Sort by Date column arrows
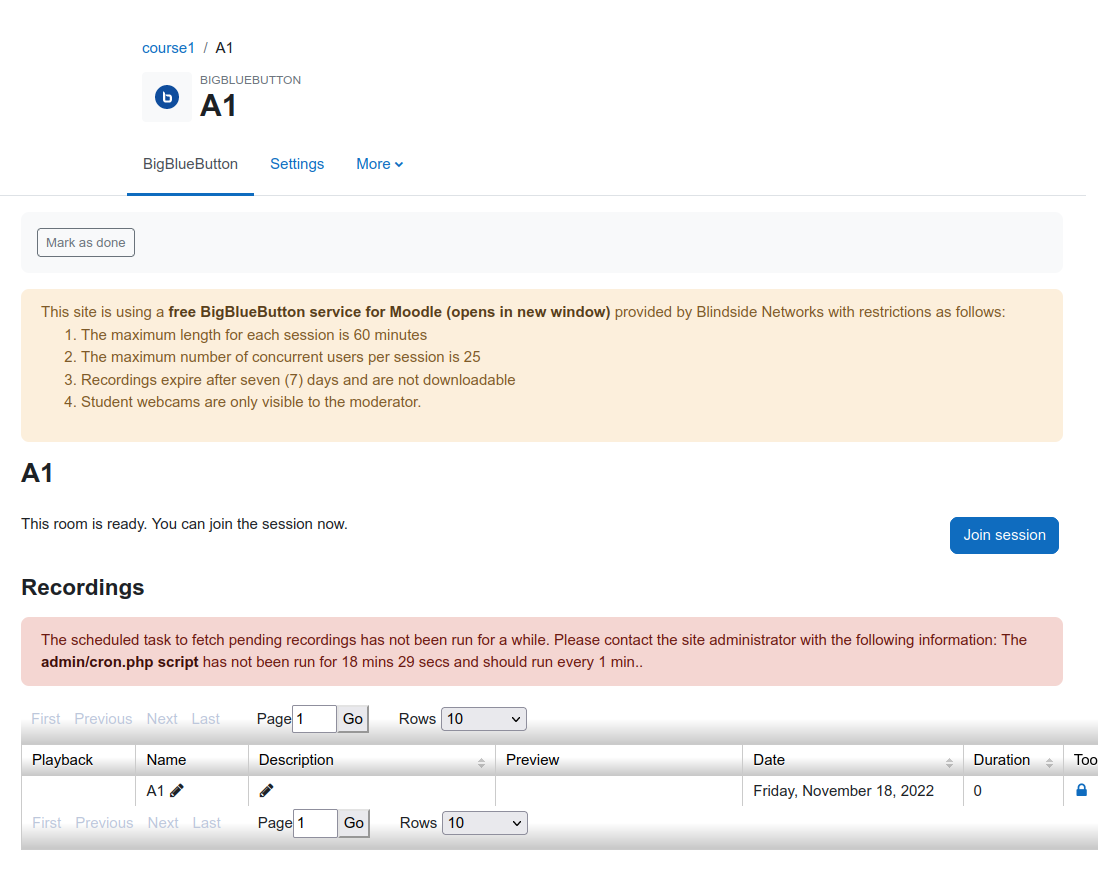Screen dimensions: 1098x892 [949, 763]
